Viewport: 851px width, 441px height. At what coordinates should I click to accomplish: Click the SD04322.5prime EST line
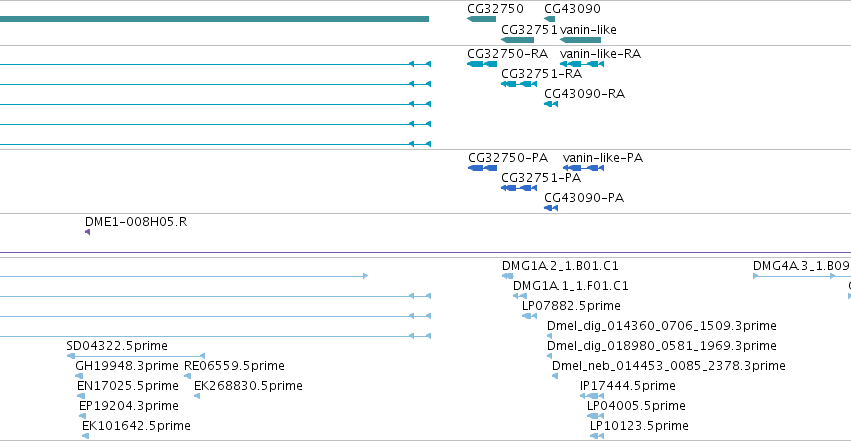click(x=136, y=356)
